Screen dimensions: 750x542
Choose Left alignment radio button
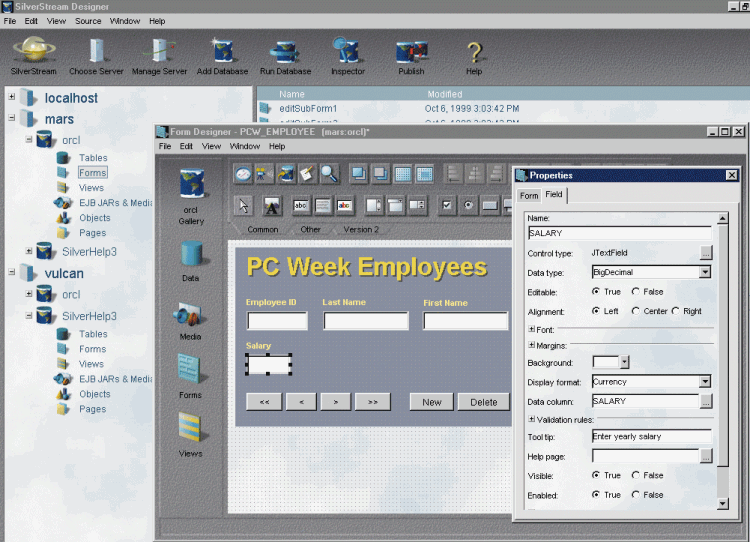pos(596,311)
